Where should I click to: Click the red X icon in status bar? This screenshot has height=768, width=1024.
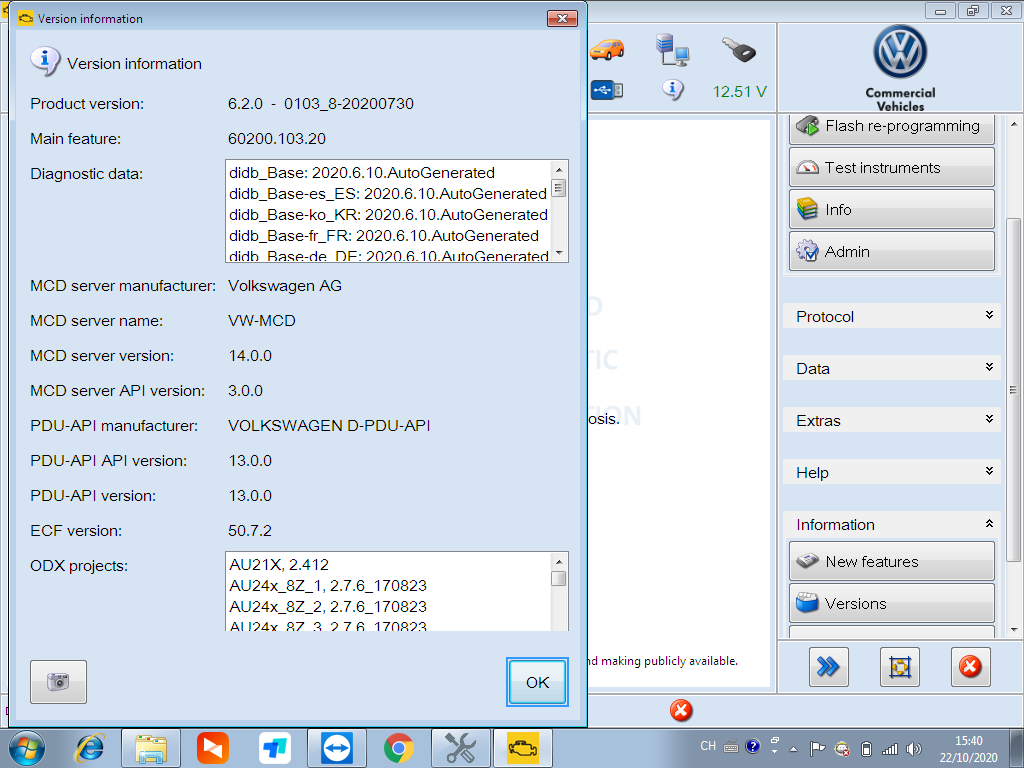[680, 711]
